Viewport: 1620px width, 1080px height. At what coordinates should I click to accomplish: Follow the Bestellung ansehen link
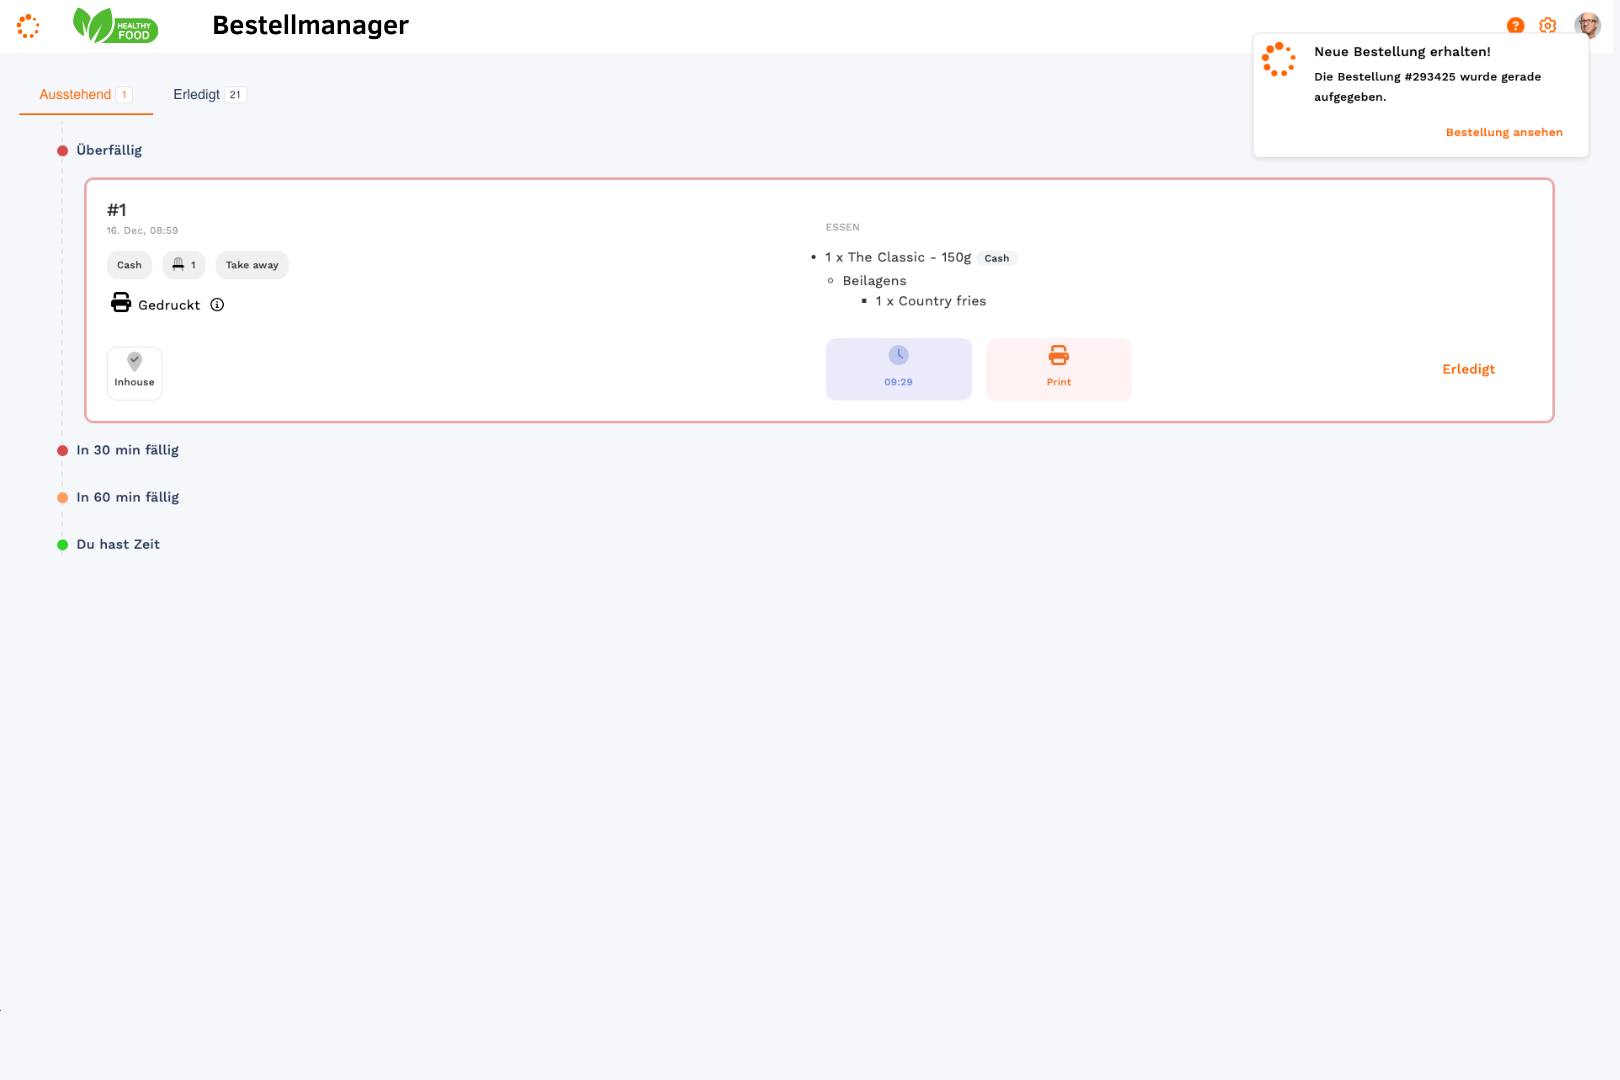tap(1503, 132)
